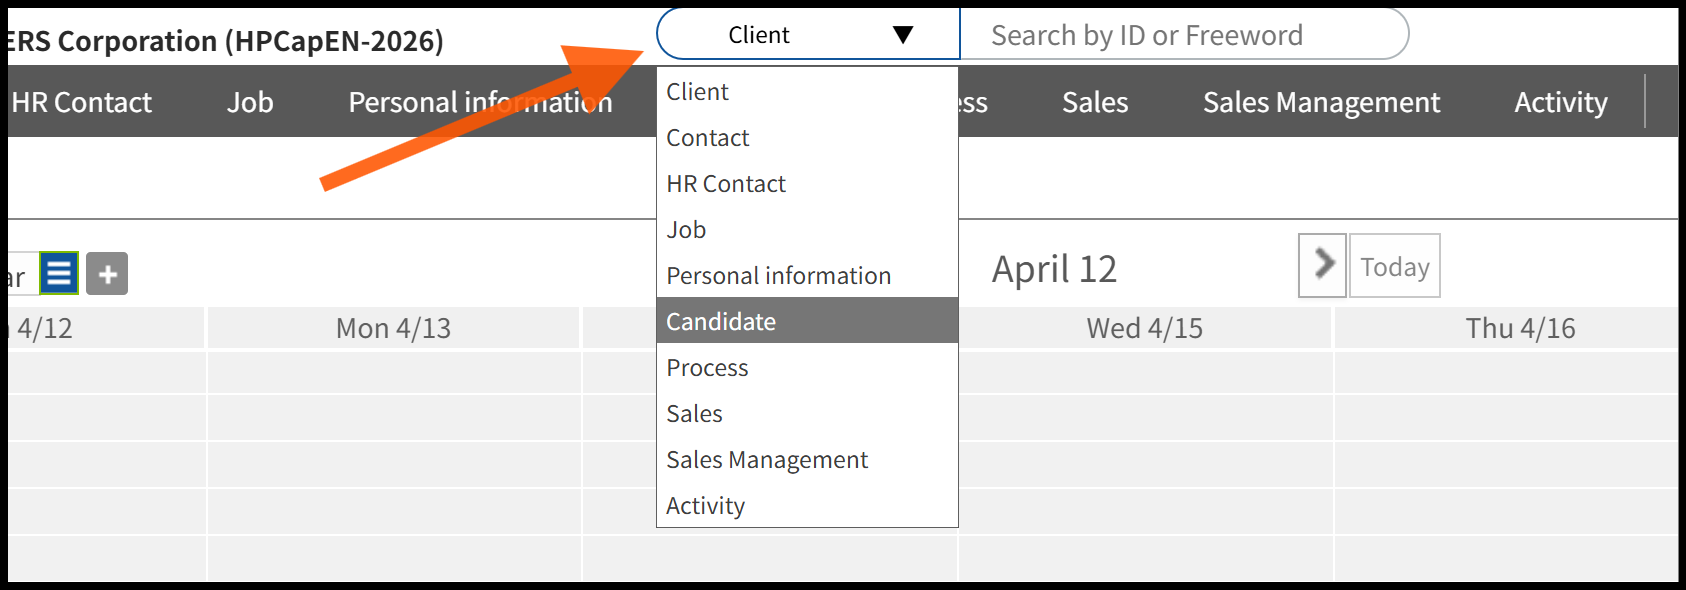Select Job option in the dropdown
This screenshot has height=590, width=1686.
click(x=686, y=230)
